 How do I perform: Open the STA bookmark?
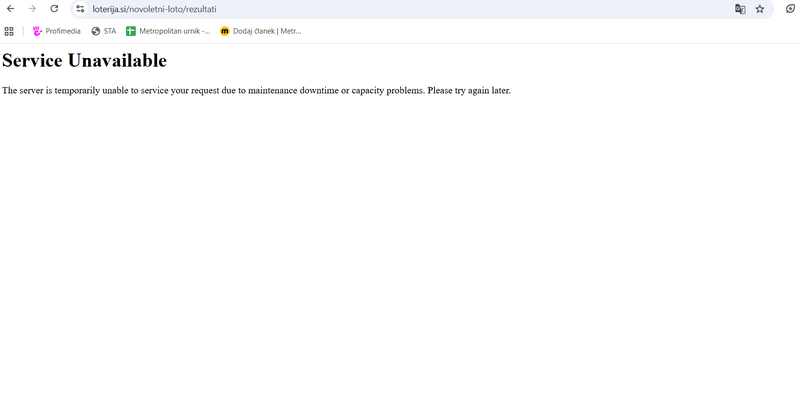coord(110,31)
